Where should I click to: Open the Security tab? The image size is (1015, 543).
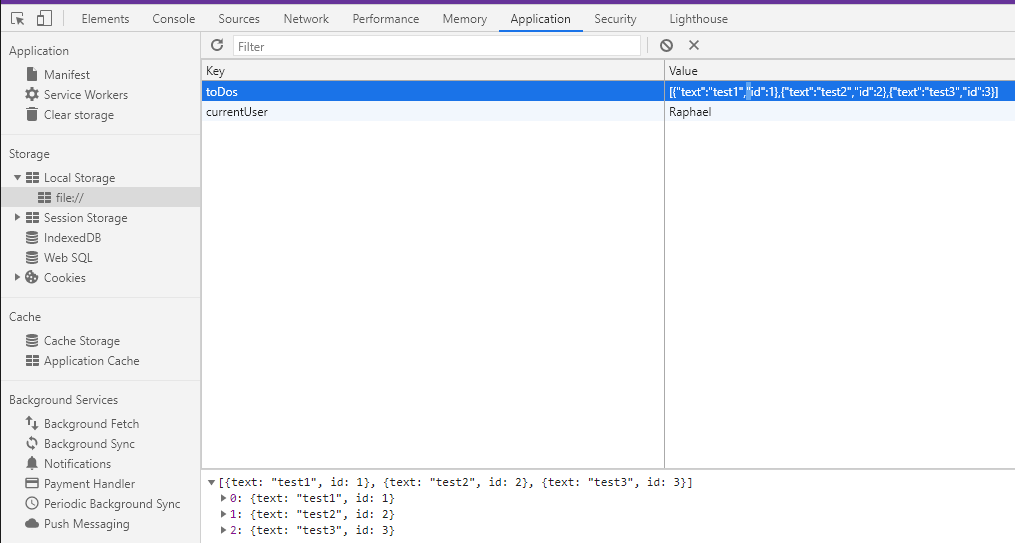[x=615, y=19]
